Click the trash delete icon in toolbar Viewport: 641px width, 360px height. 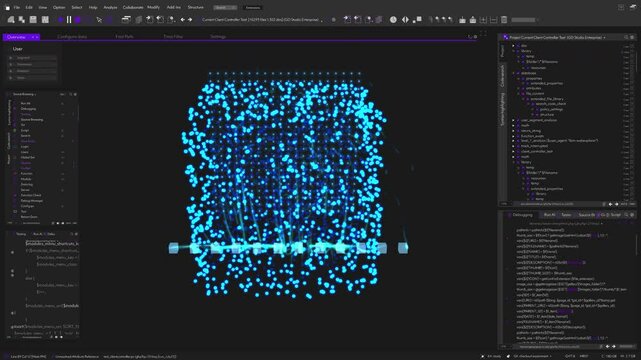504,20
